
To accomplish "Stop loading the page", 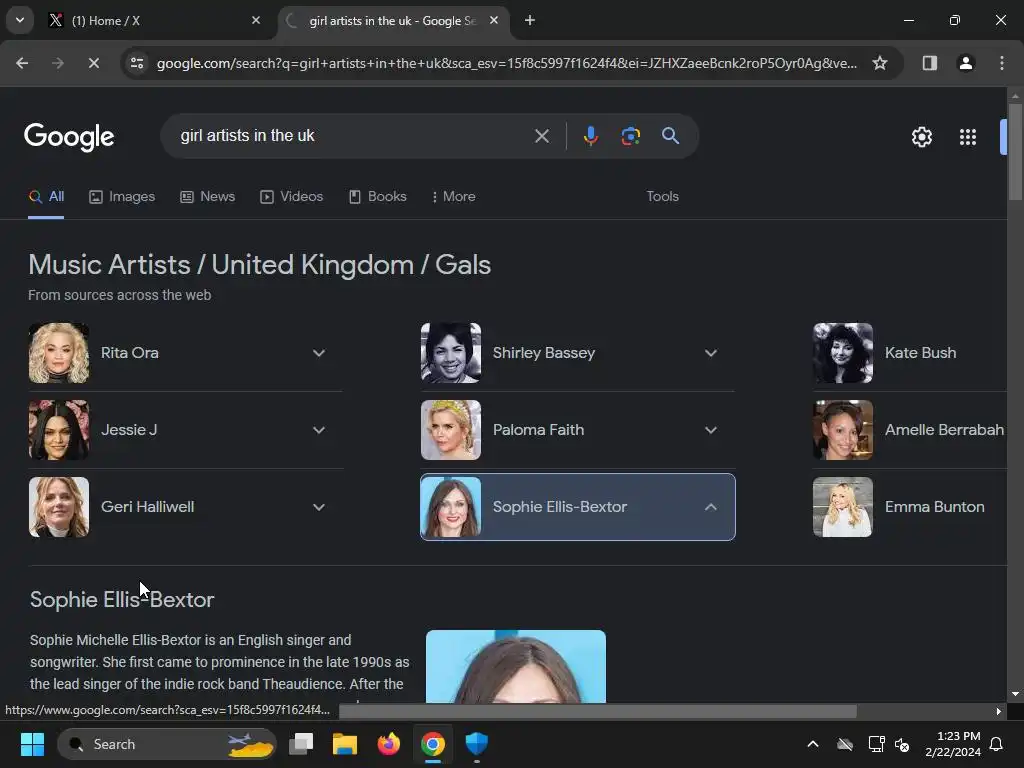I will pos(93,63).
